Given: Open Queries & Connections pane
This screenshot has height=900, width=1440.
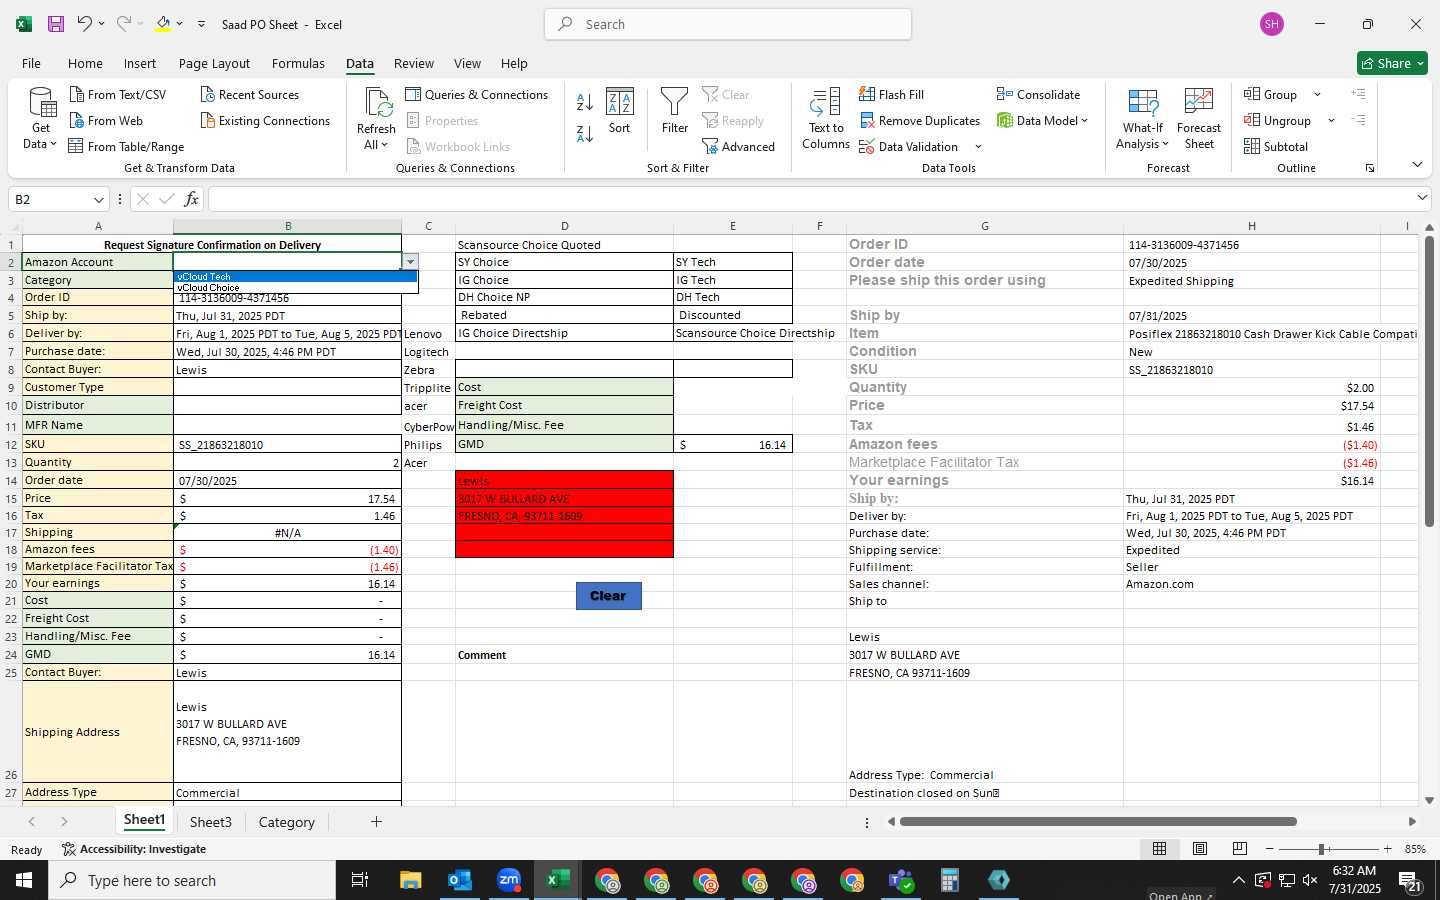Looking at the screenshot, I should 476,94.
